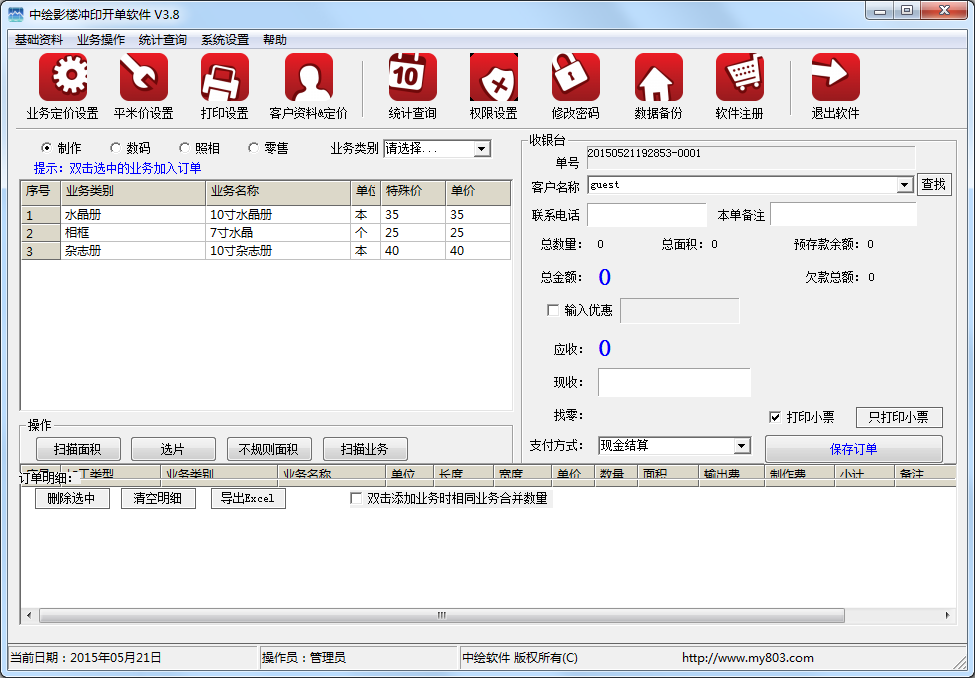Open the 帮助 menu
The image size is (975, 678).
[275, 40]
